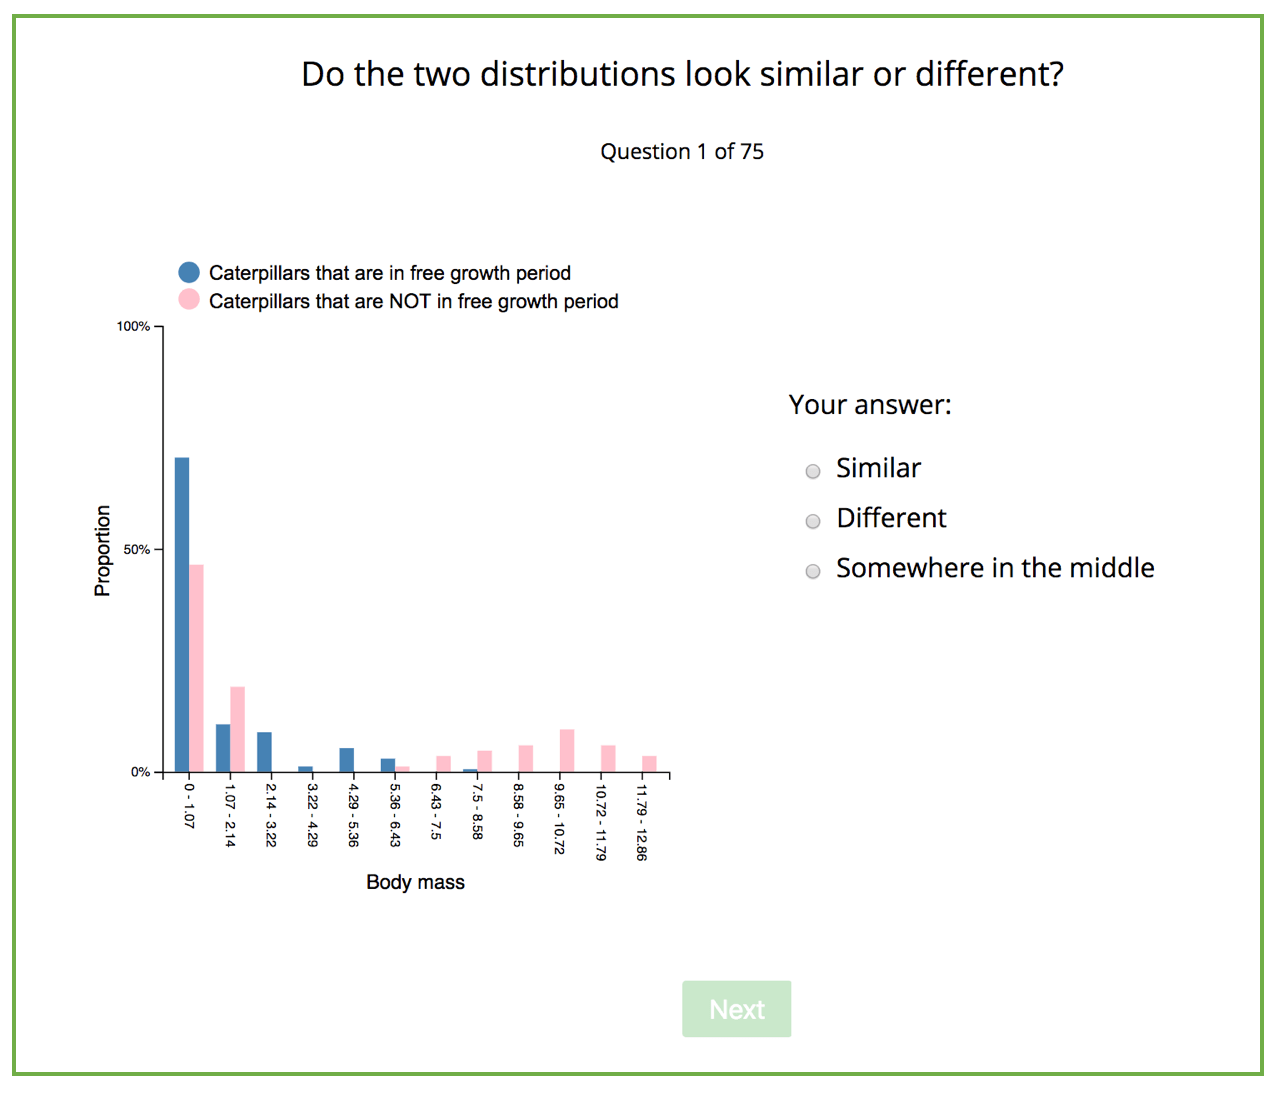Click the Different answer label text
The image size is (1284, 1096).
pyautogui.click(x=891, y=518)
